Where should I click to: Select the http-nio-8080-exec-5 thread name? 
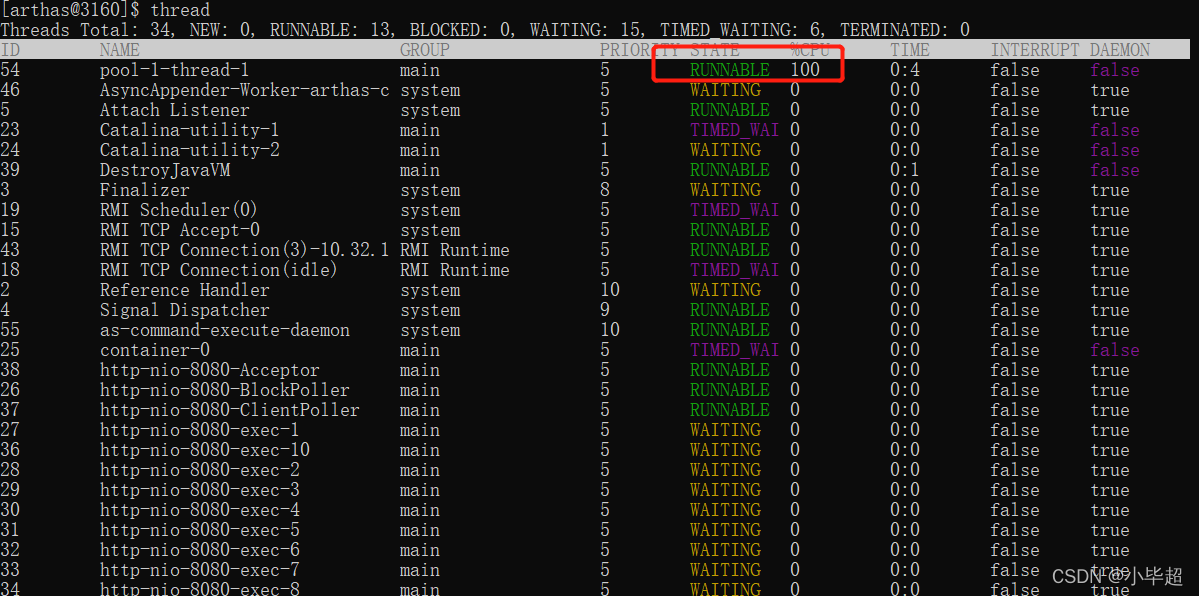pyautogui.click(x=200, y=530)
